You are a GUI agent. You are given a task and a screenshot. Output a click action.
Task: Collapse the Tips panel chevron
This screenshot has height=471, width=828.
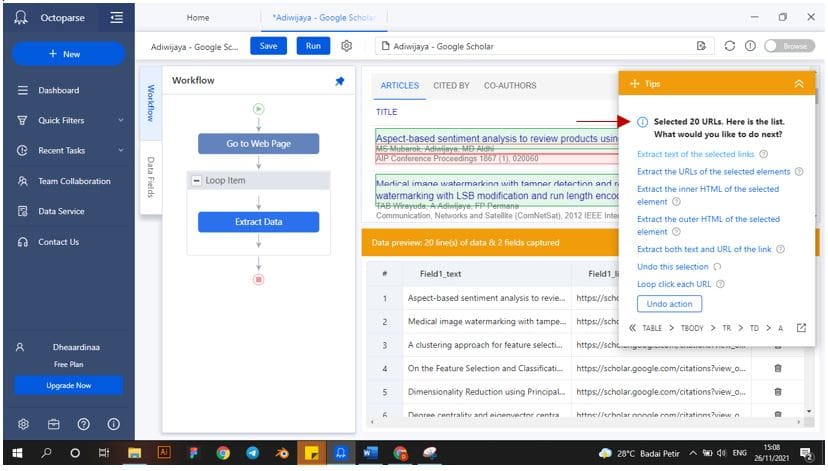click(798, 84)
